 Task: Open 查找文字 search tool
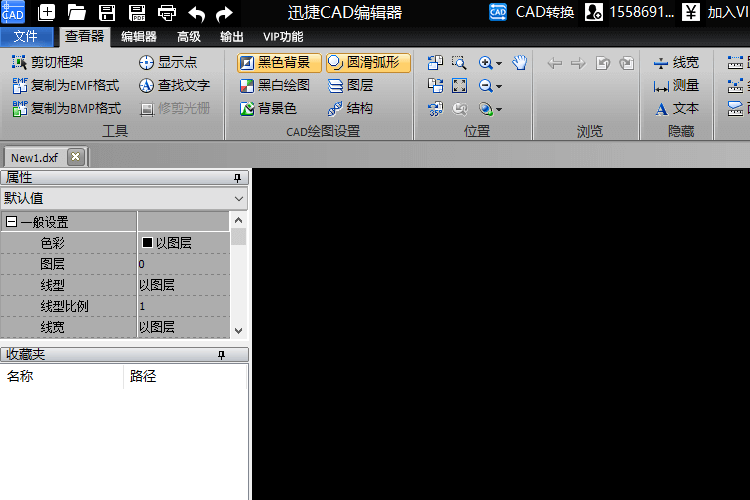(175, 85)
